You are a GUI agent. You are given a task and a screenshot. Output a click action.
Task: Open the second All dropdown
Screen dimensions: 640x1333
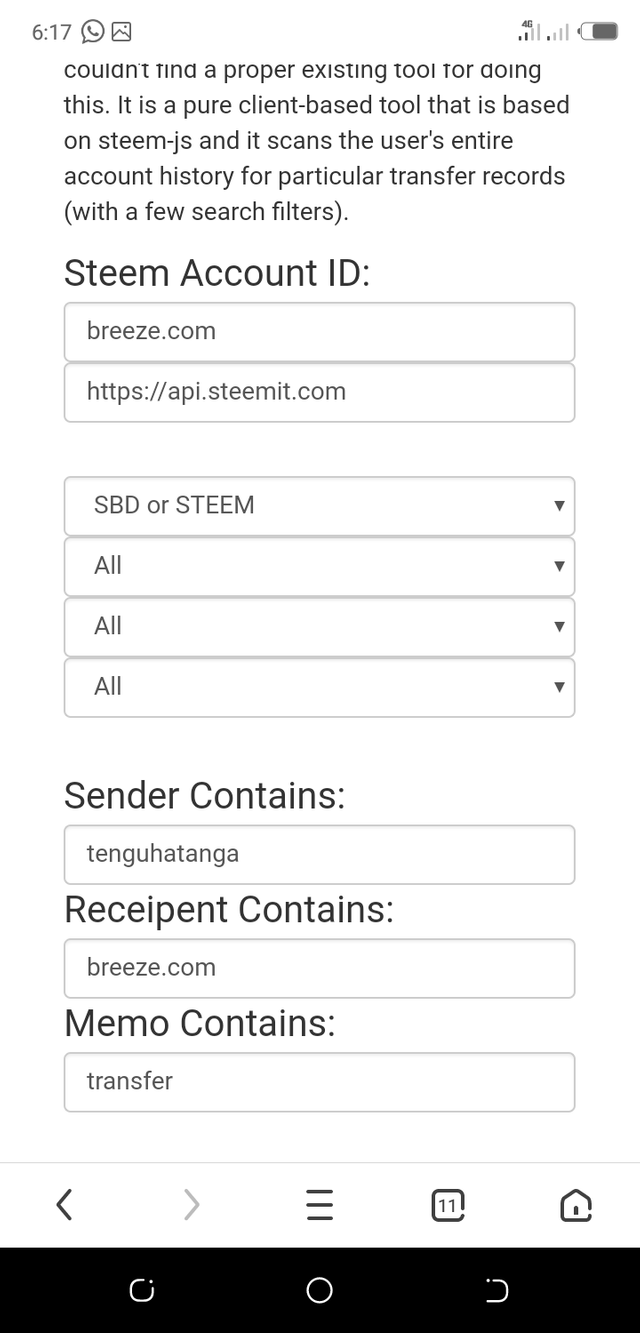tap(319, 626)
